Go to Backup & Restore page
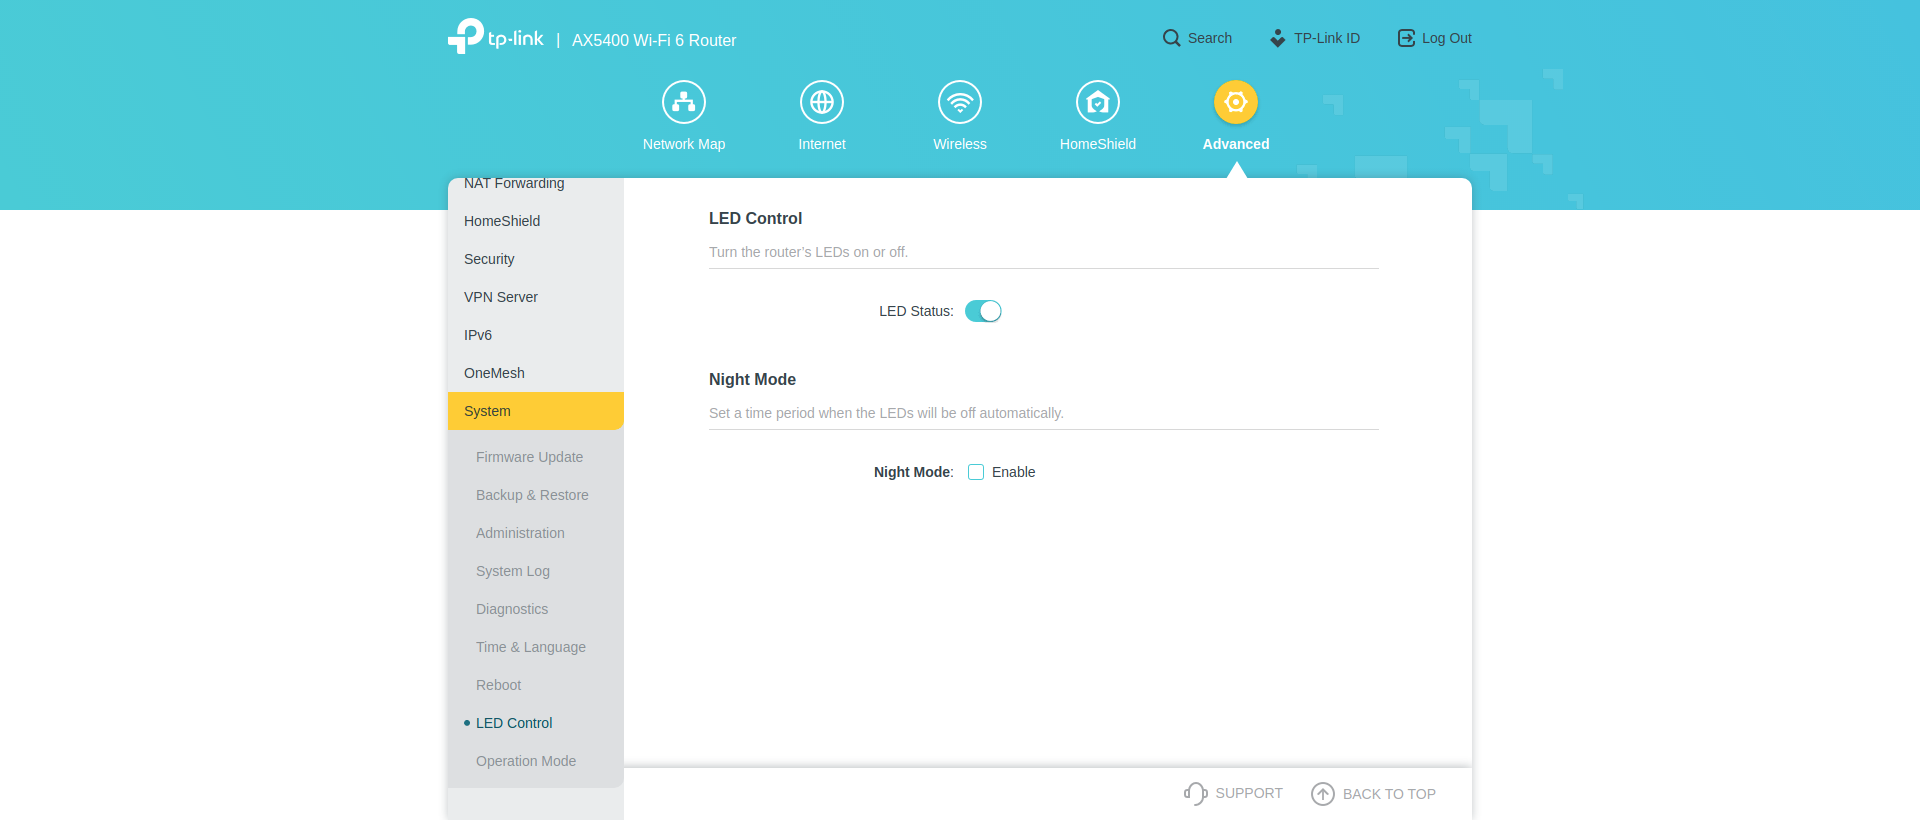The height and width of the screenshot is (820, 1920). pyautogui.click(x=532, y=495)
